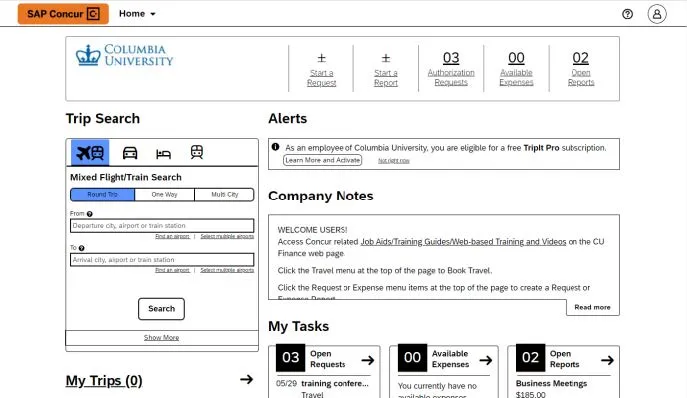This screenshot has height=398, width=687.
Task: Click the plus icon for Start a Request
Action: [322, 58]
